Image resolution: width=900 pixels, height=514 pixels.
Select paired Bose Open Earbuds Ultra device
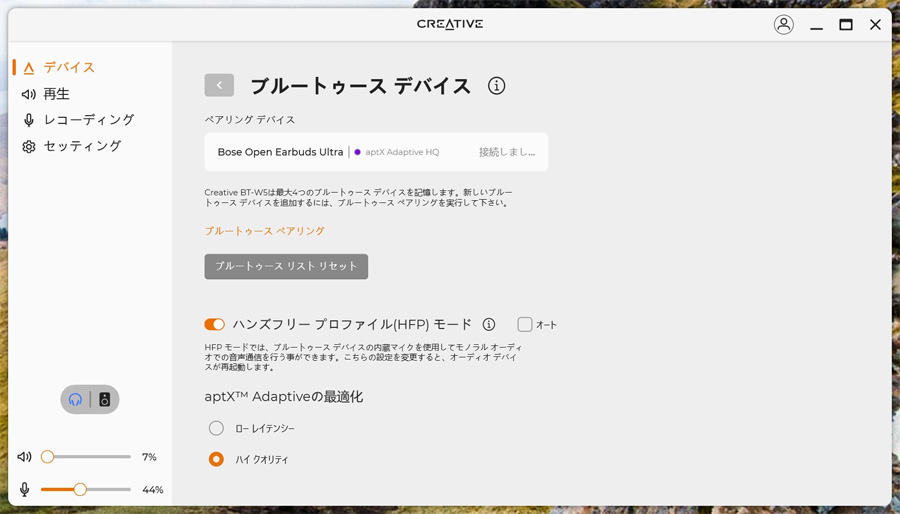pos(376,152)
